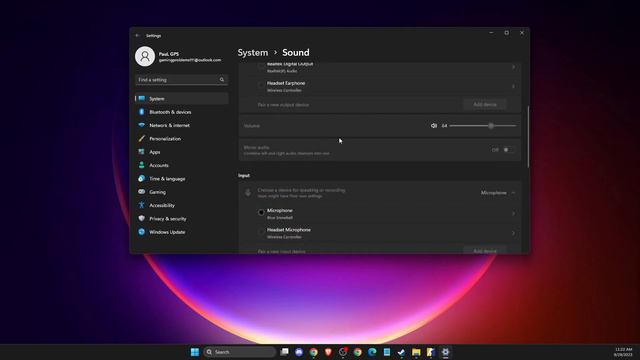
Task: Click Add device for output
Action: click(x=485, y=104)
